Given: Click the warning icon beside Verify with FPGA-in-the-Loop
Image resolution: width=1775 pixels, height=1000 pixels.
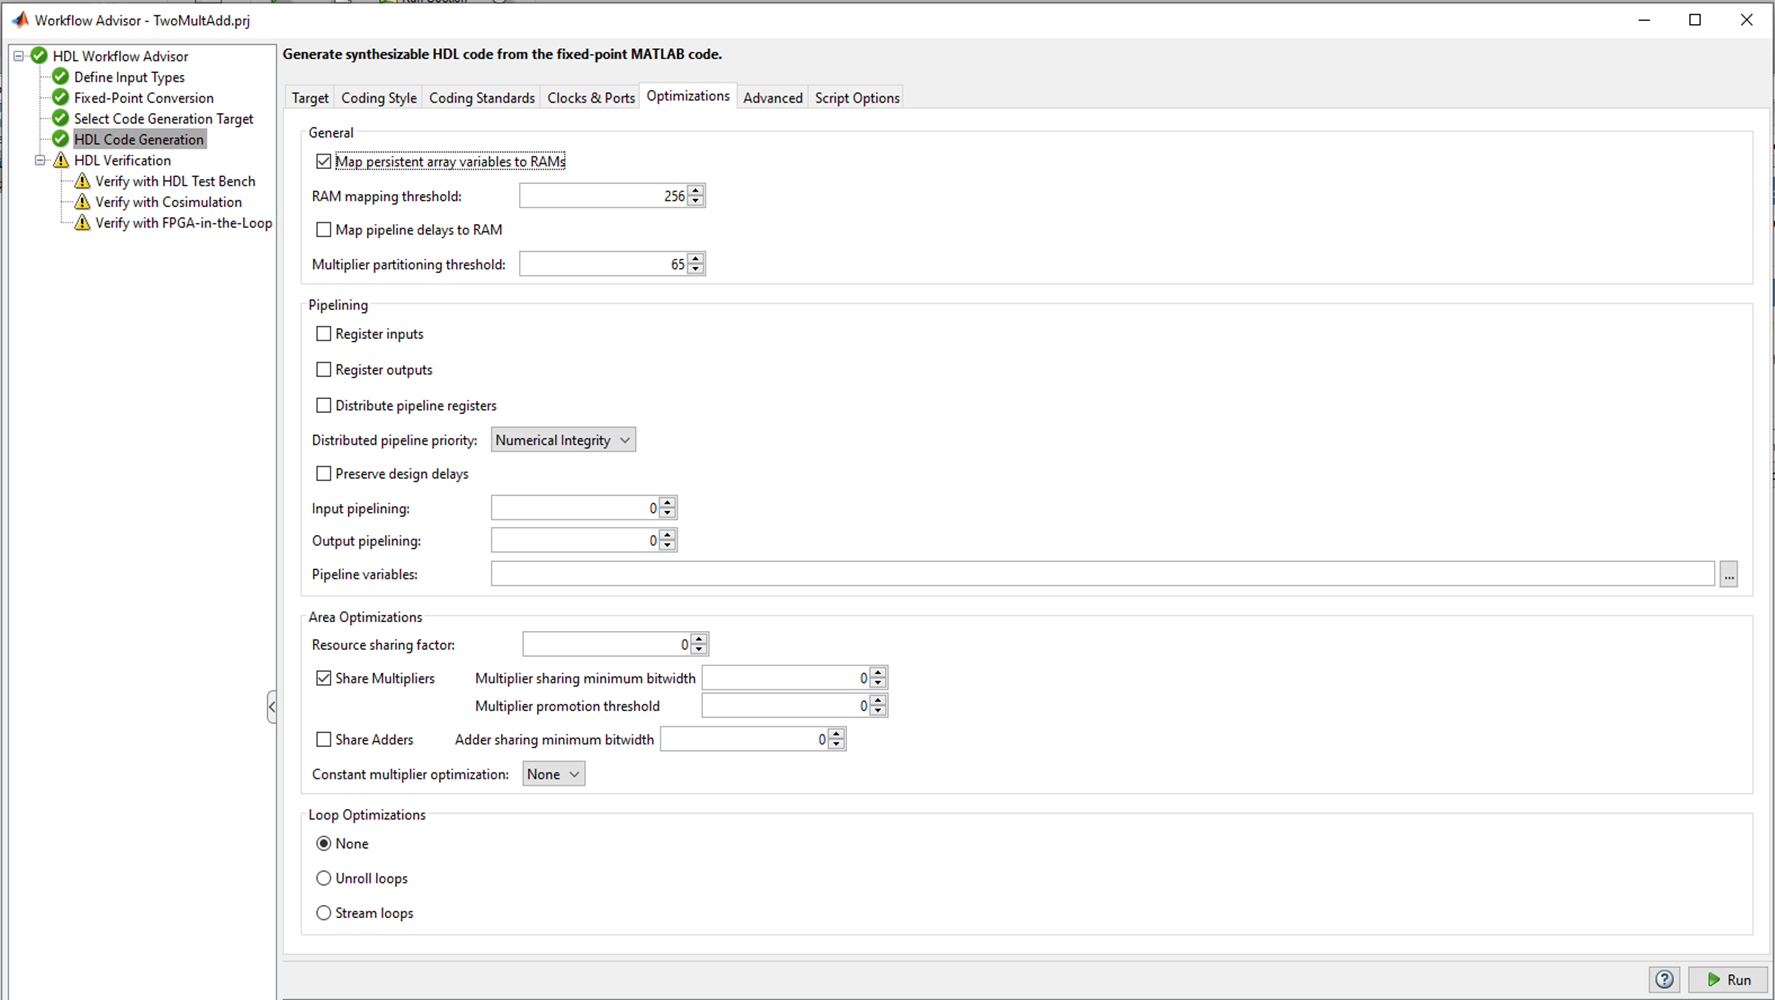Looking at the screenshot, I should (x=82, y=223).
